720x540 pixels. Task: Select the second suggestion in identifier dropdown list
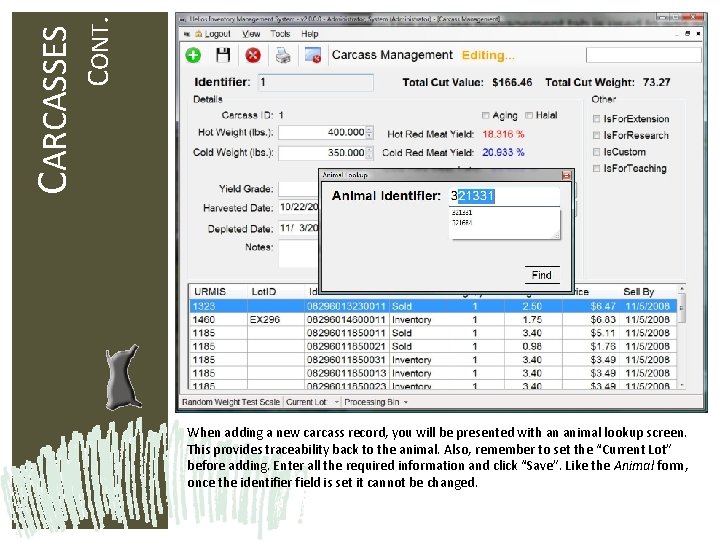point(462,222)
